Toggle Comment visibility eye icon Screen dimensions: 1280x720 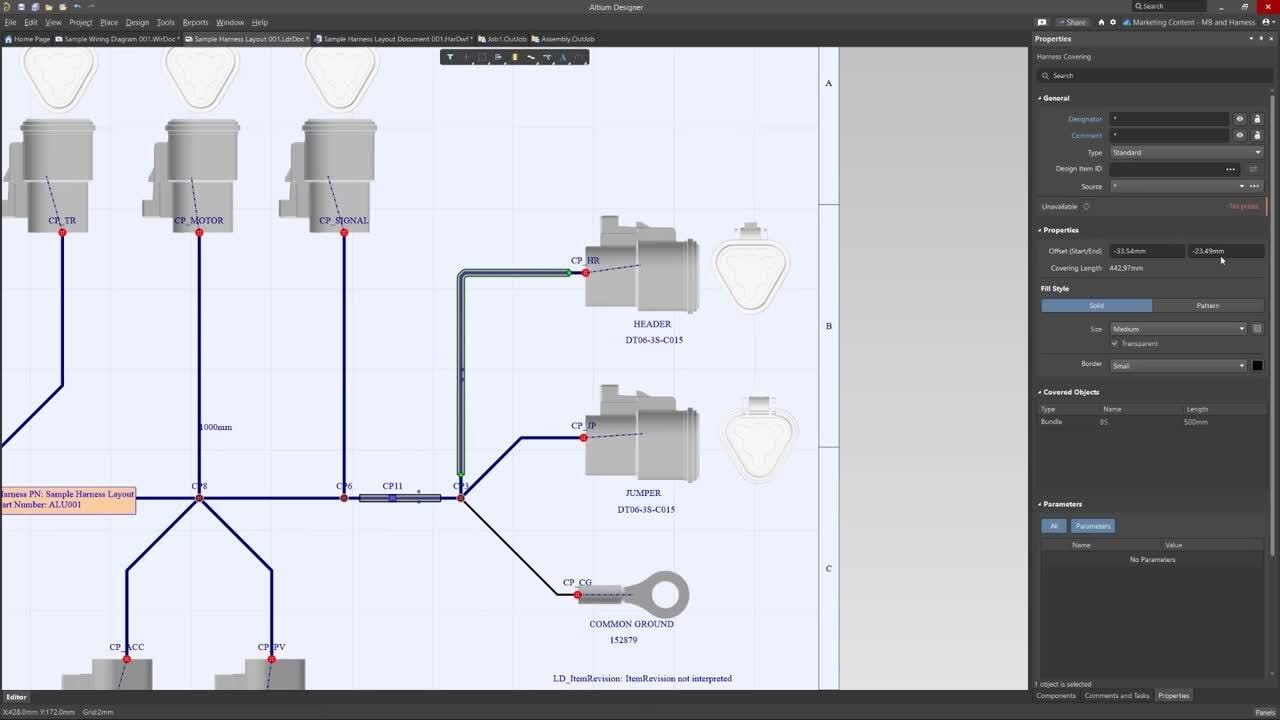pos(1239,136)
